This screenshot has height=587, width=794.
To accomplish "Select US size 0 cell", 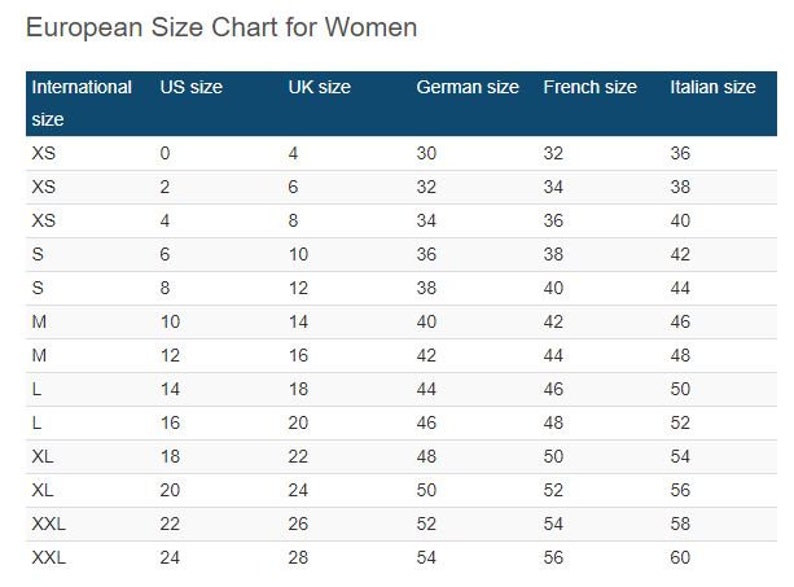I will pyautogui.click(x=165, y=153).
